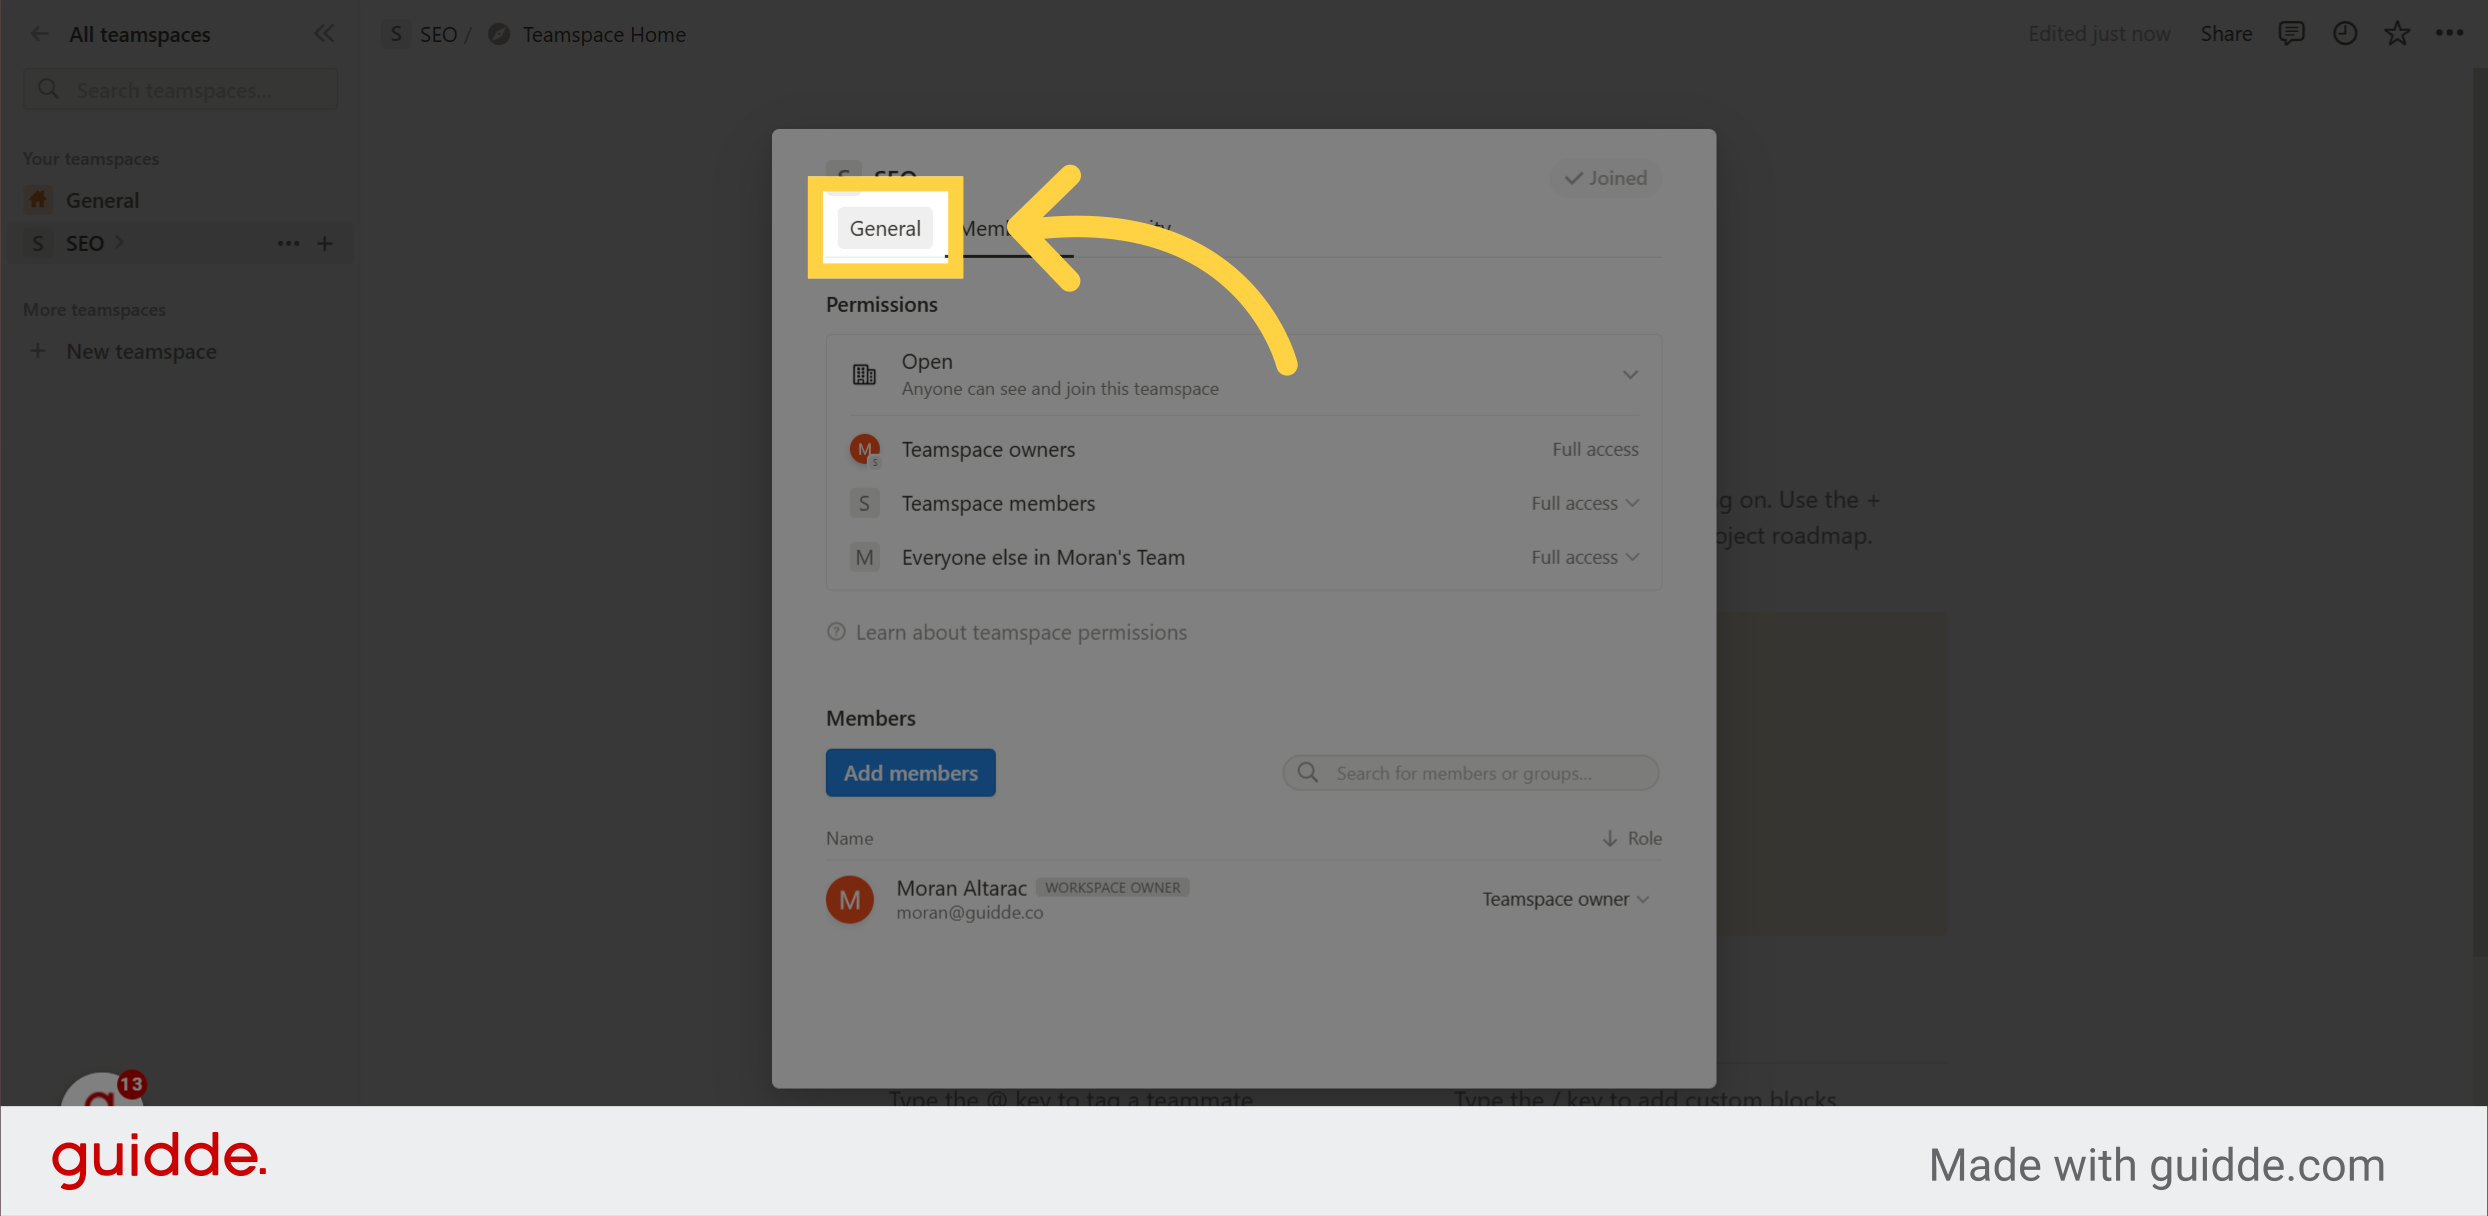The image size is (2488, 1216).
Task: Click the Add members button
Action: pos(910,773)
